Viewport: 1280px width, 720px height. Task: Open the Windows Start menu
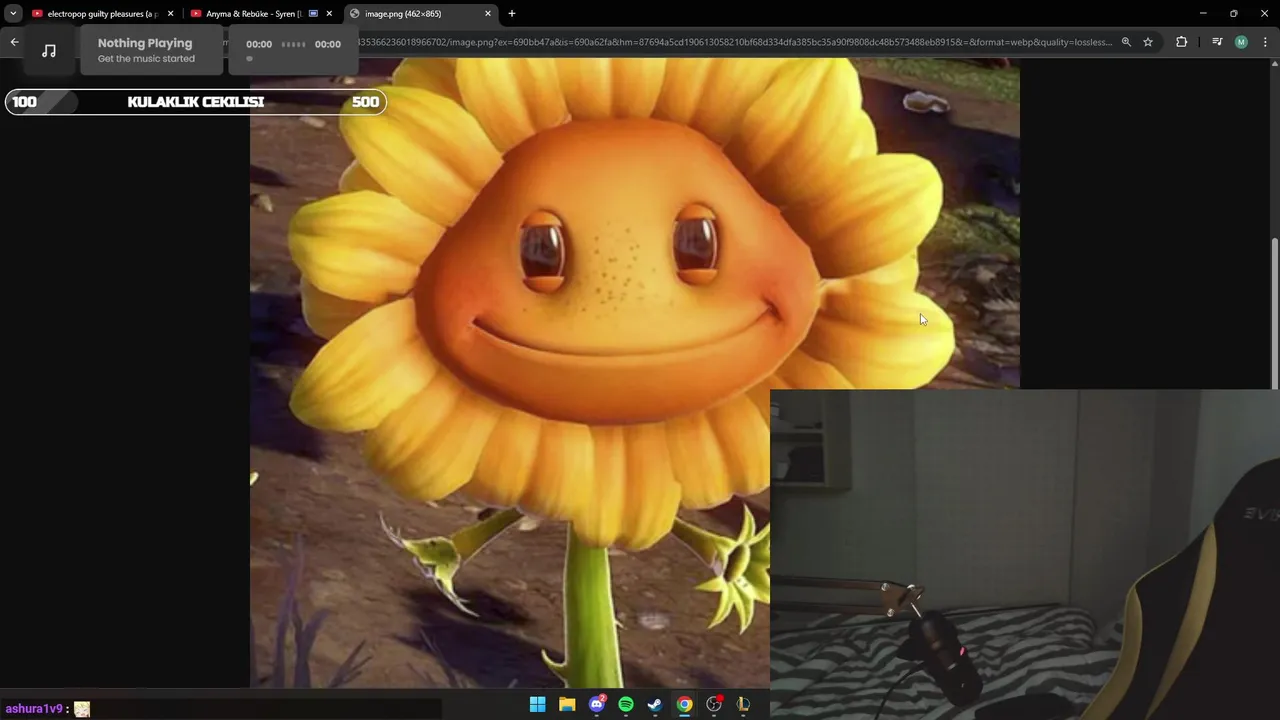coord(538,705)
